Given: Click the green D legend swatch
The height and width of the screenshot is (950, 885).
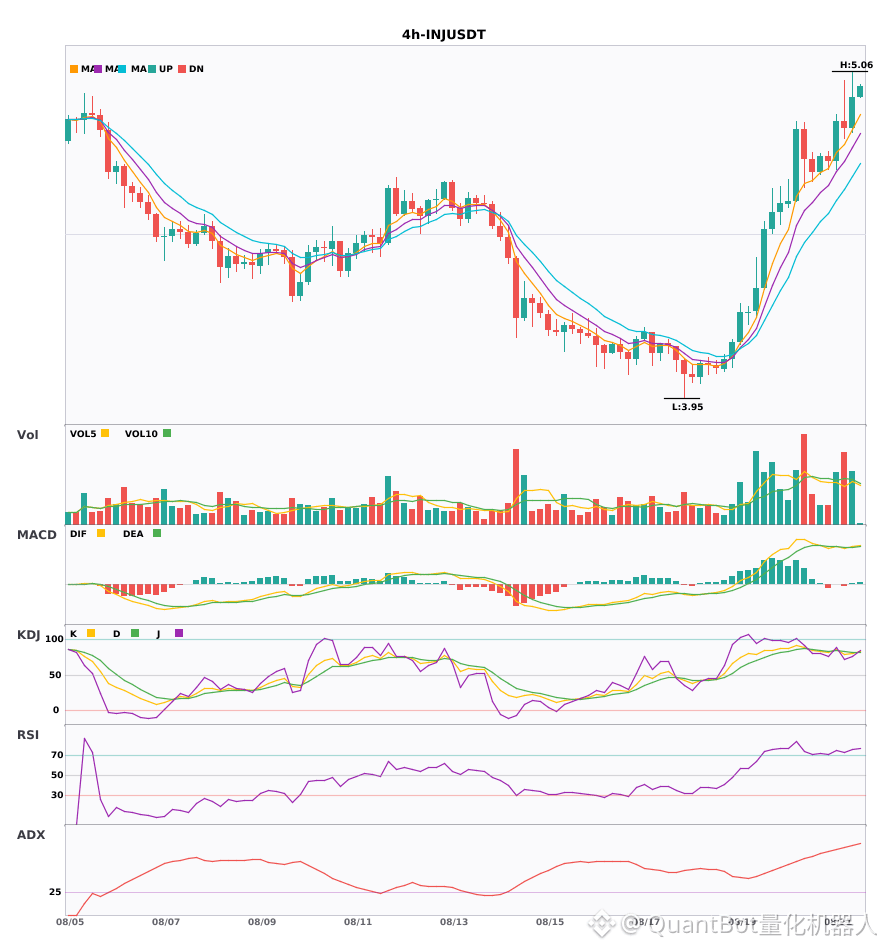Looking at the screenshot, I should [135, 633].
